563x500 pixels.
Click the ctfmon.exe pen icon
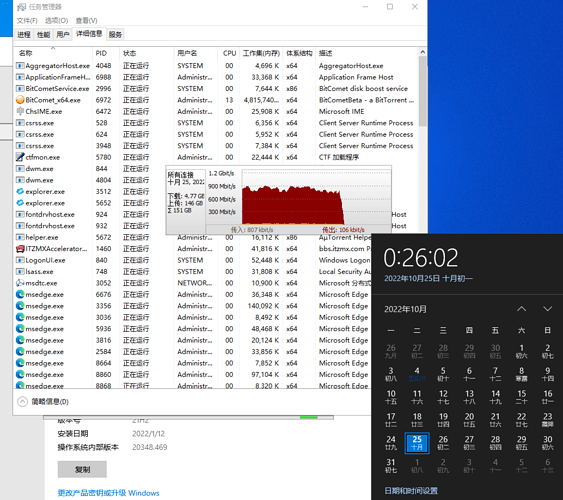[x=20, y=157]
